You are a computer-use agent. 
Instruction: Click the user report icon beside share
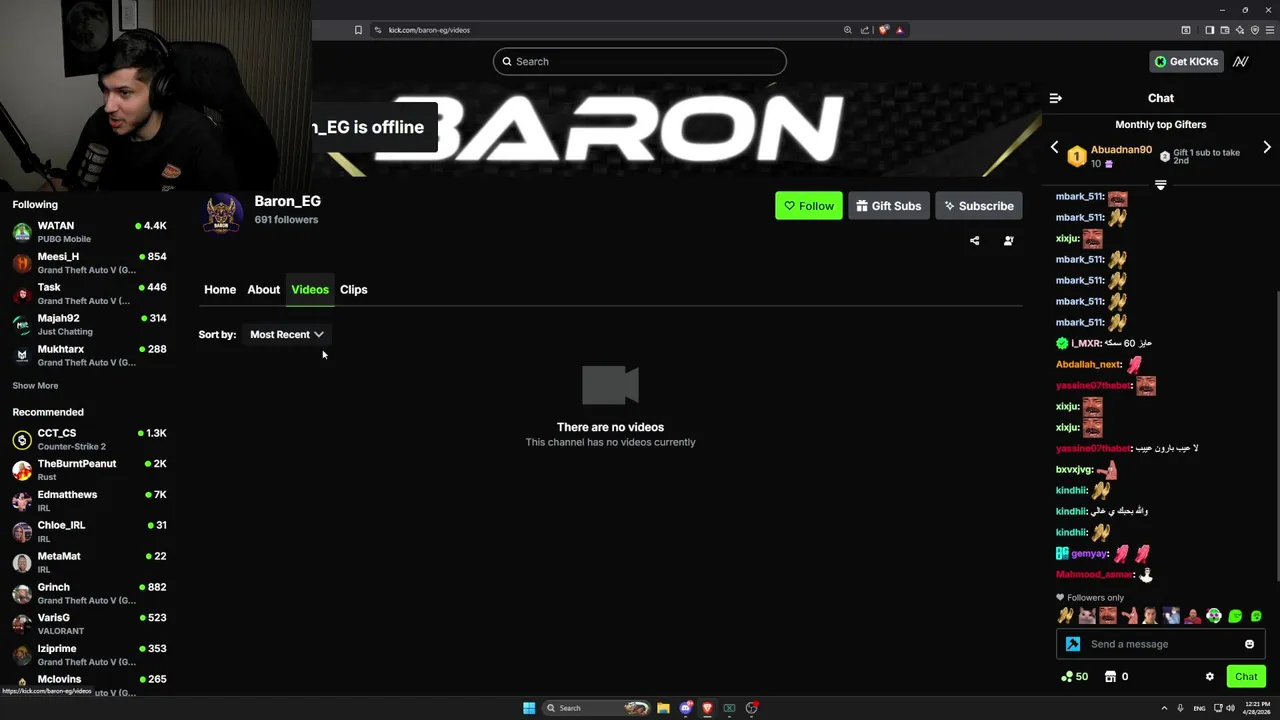point(1008,240)
